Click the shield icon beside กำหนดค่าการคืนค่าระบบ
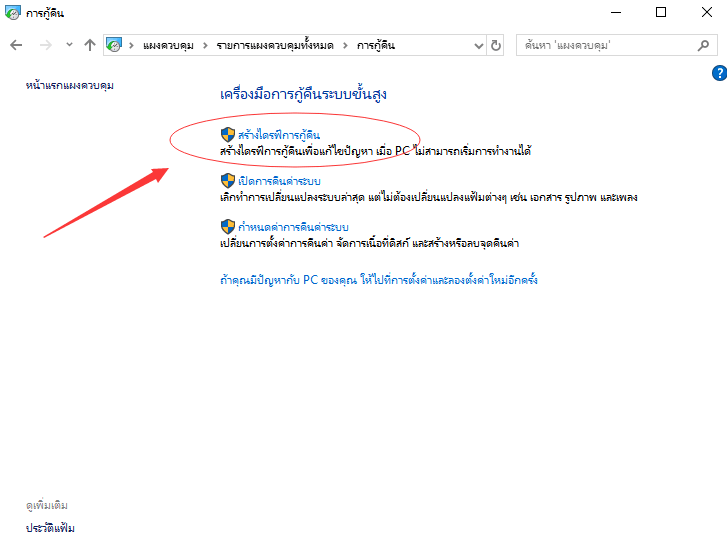Image resolution: width=727 pixels, height=554 pixels. tap(227, 227)
